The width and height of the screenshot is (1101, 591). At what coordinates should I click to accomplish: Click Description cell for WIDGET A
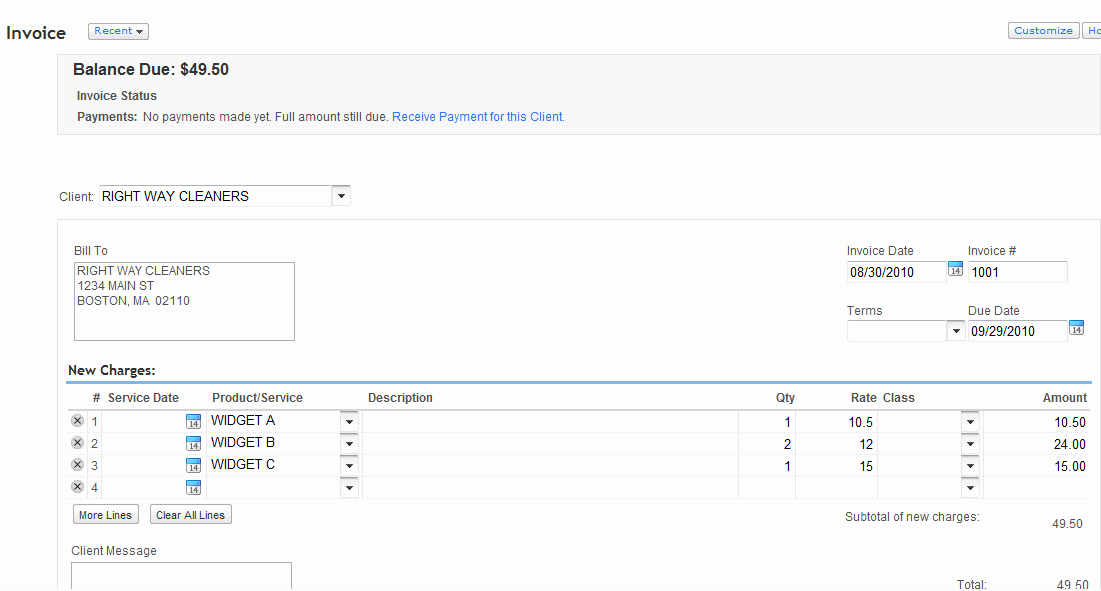point(550,422)
